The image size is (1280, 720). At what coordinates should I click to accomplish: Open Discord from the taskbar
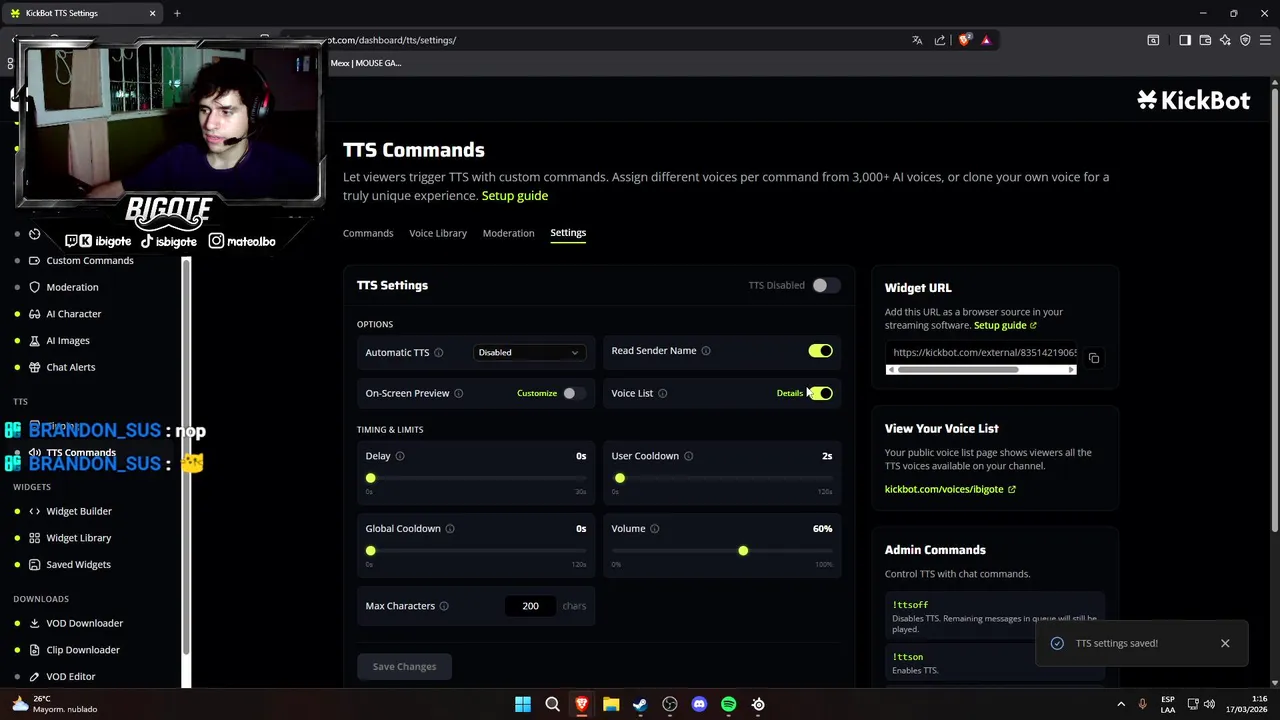[x=699, y=704]
